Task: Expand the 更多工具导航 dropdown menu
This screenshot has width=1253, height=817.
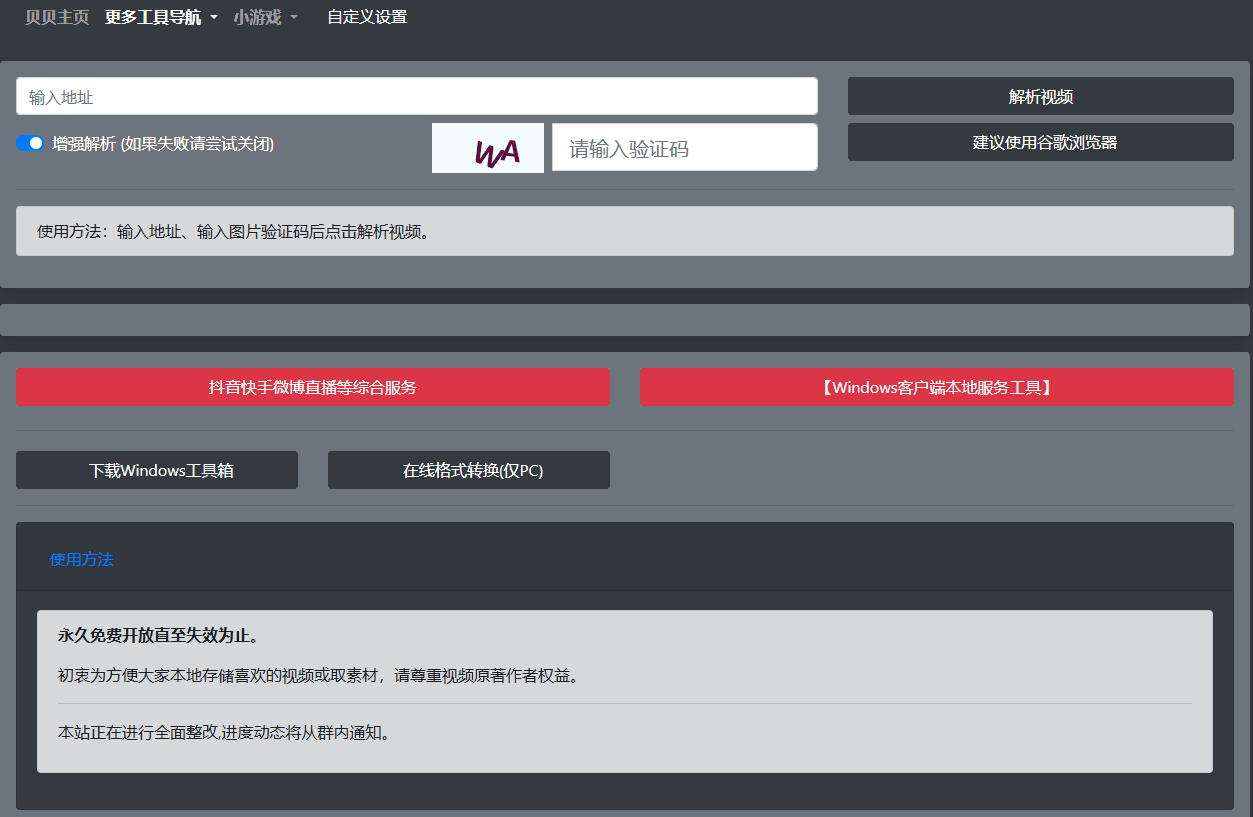Action: point(160,17)
